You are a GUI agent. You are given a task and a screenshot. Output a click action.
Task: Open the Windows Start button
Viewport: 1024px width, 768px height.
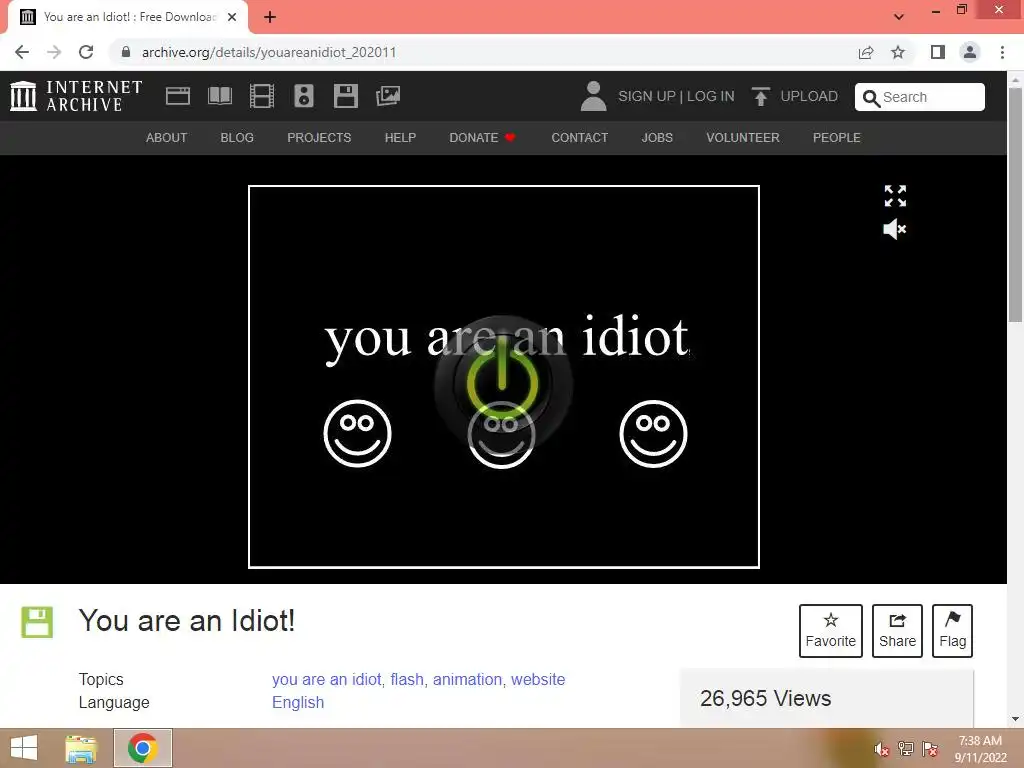24,748
